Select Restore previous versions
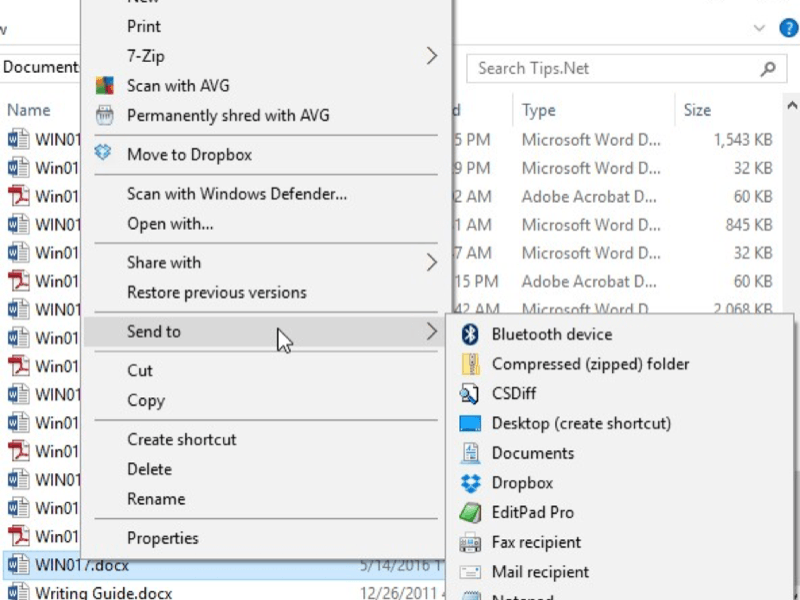The image size is (800, 600). coord(217,293)
